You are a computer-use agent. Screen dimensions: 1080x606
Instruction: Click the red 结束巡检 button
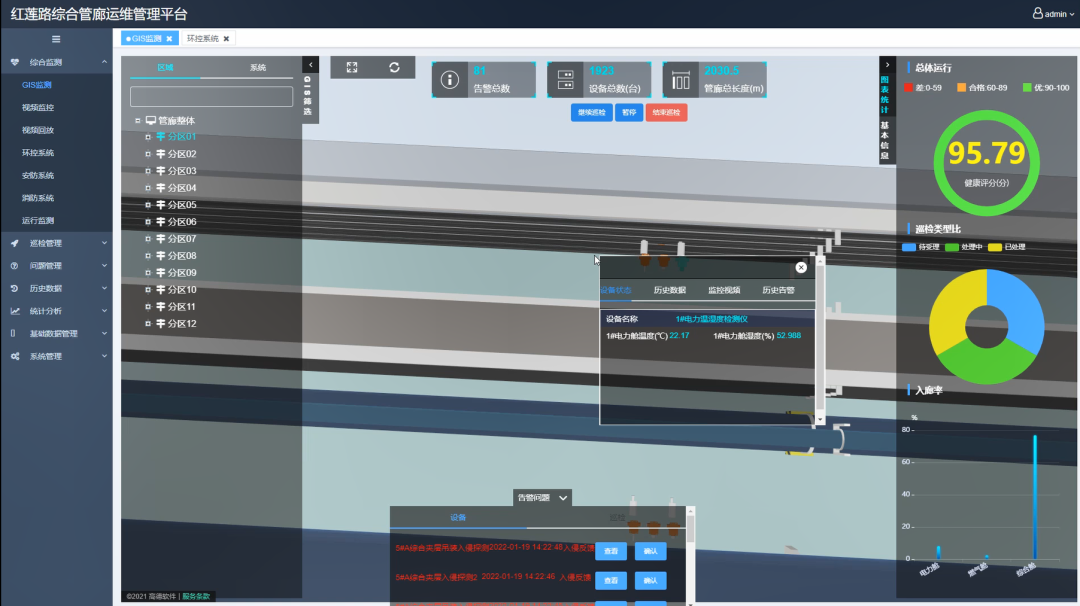[666, 113]
